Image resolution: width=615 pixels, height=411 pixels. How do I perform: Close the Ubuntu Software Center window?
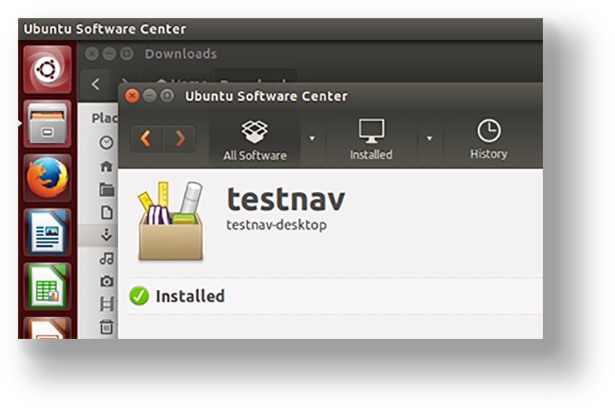pos(132,96)
